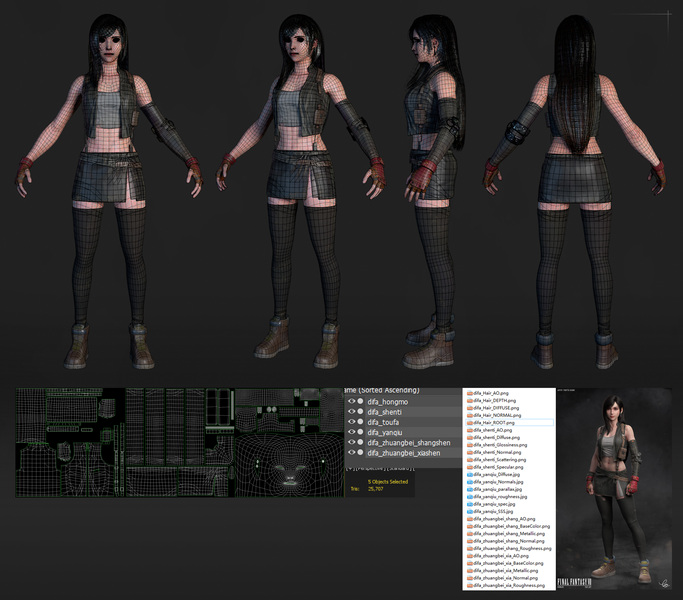The height and width of the screenshot is (600, 683).
Task: Click the round icon beside difa_zhuangbei_xiashen
Action: [360, 452]
